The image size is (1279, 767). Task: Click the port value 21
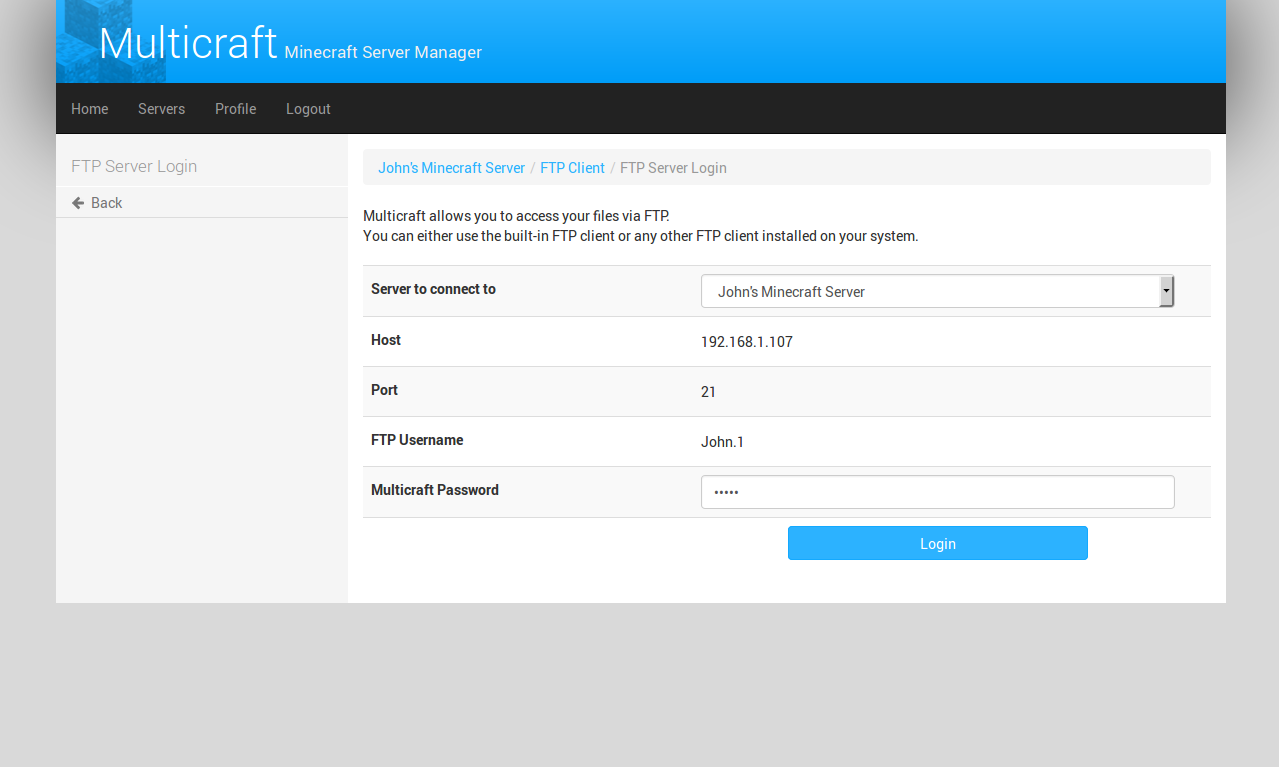(708, 392)
